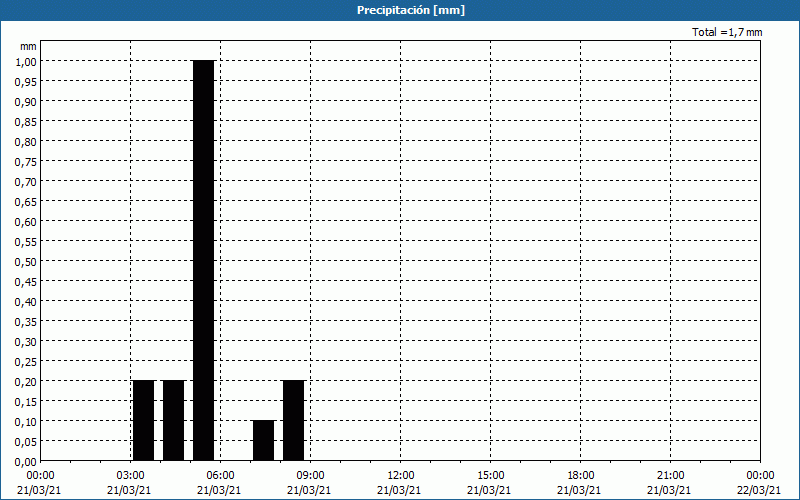800x500 pixels.
Task: Click the '15:00' time label
Action: click(490, 476)
